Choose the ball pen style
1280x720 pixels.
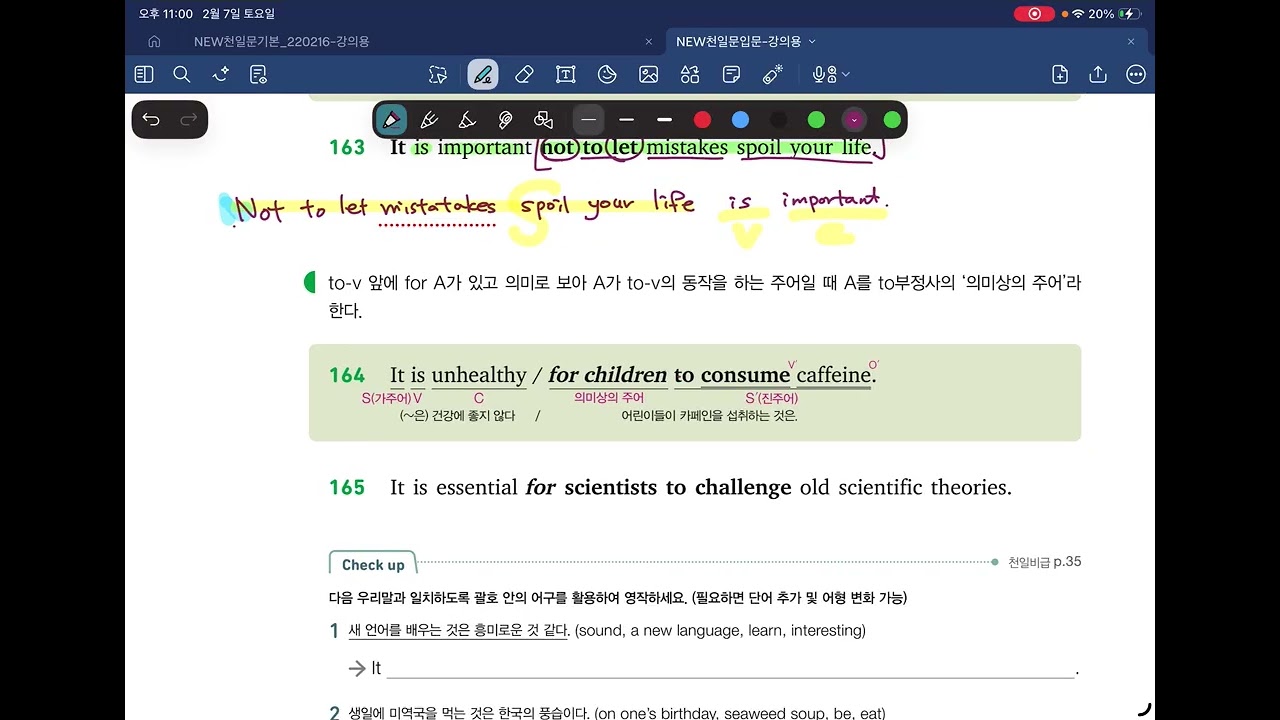(429, 120)
